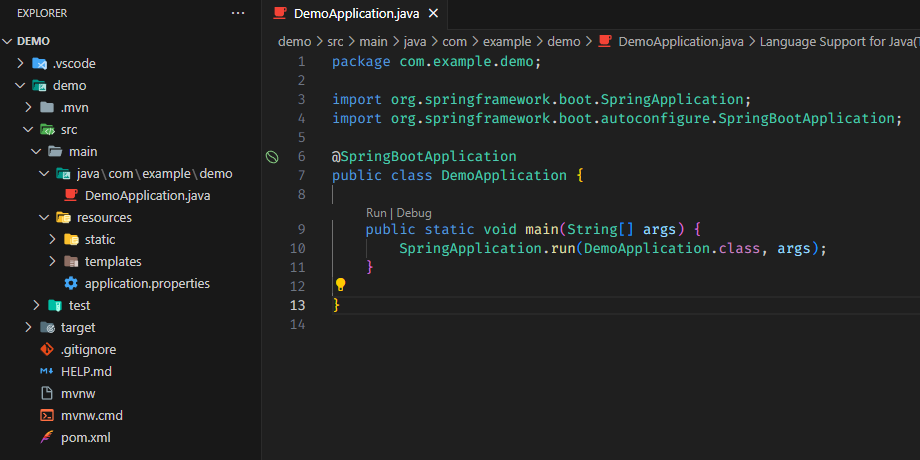Close the DemoApplication.java editor tab
Viewport: 920px width, 460px height.
432,13
